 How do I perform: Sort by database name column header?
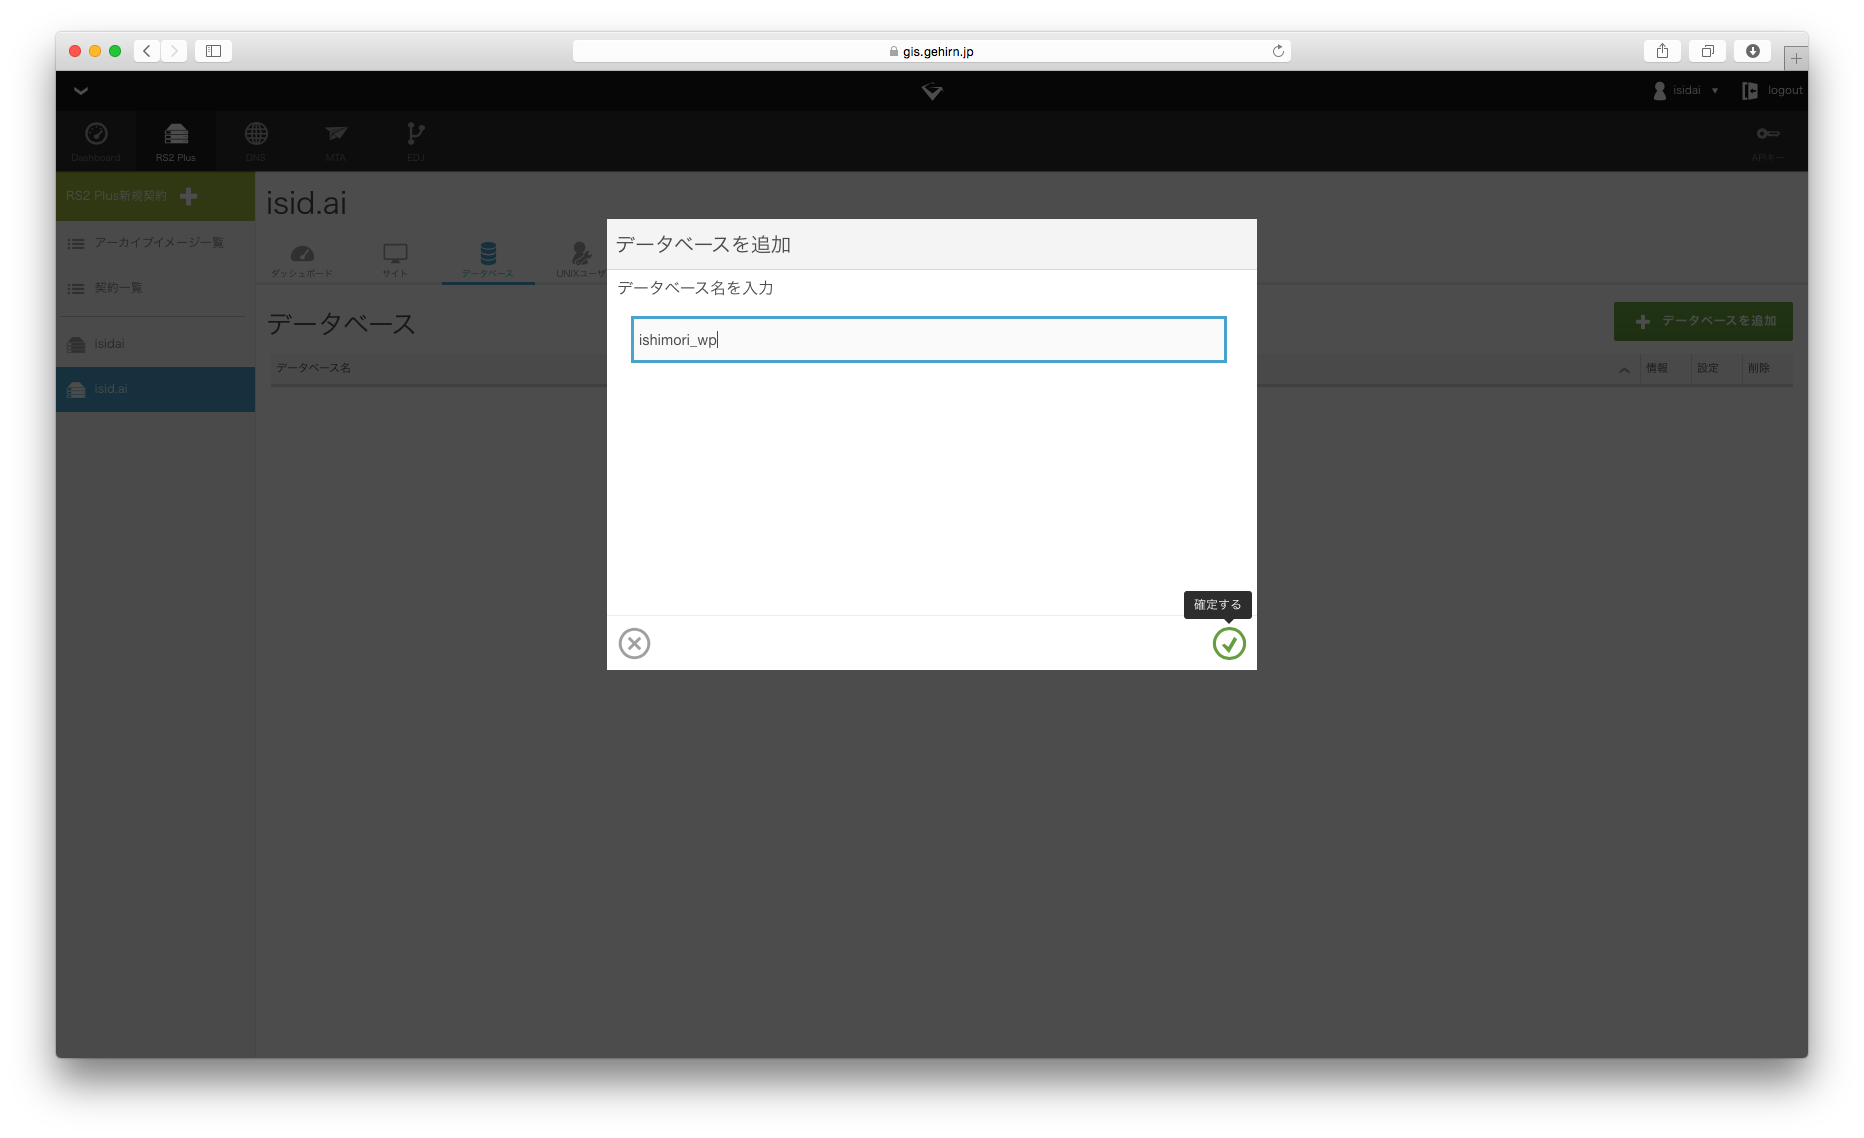tap(313, 368)
